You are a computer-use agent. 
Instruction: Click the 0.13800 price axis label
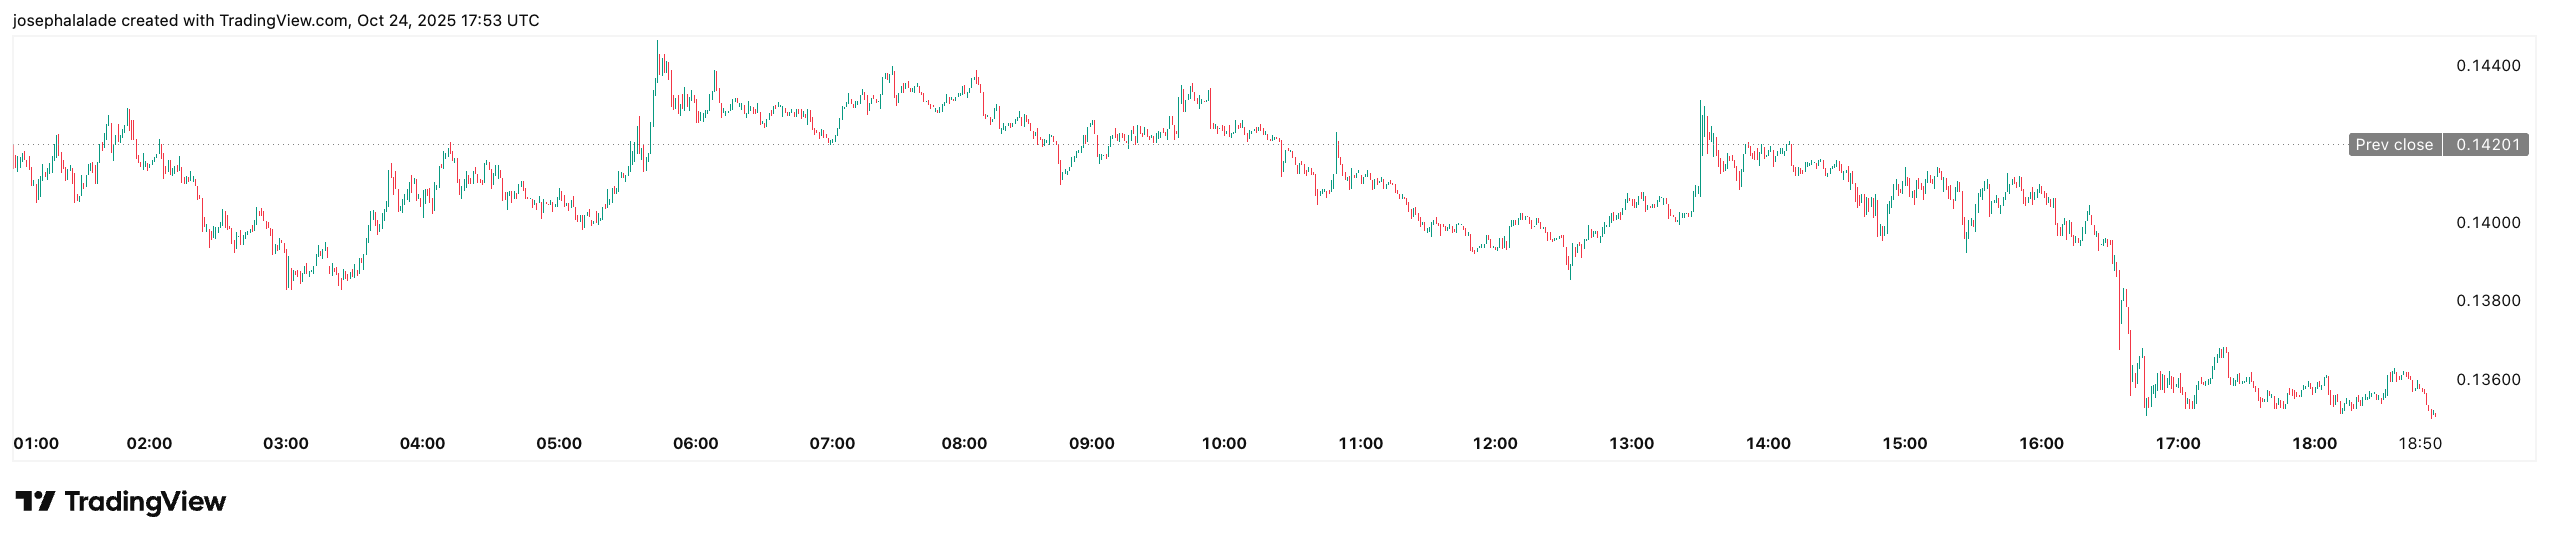2488,301
